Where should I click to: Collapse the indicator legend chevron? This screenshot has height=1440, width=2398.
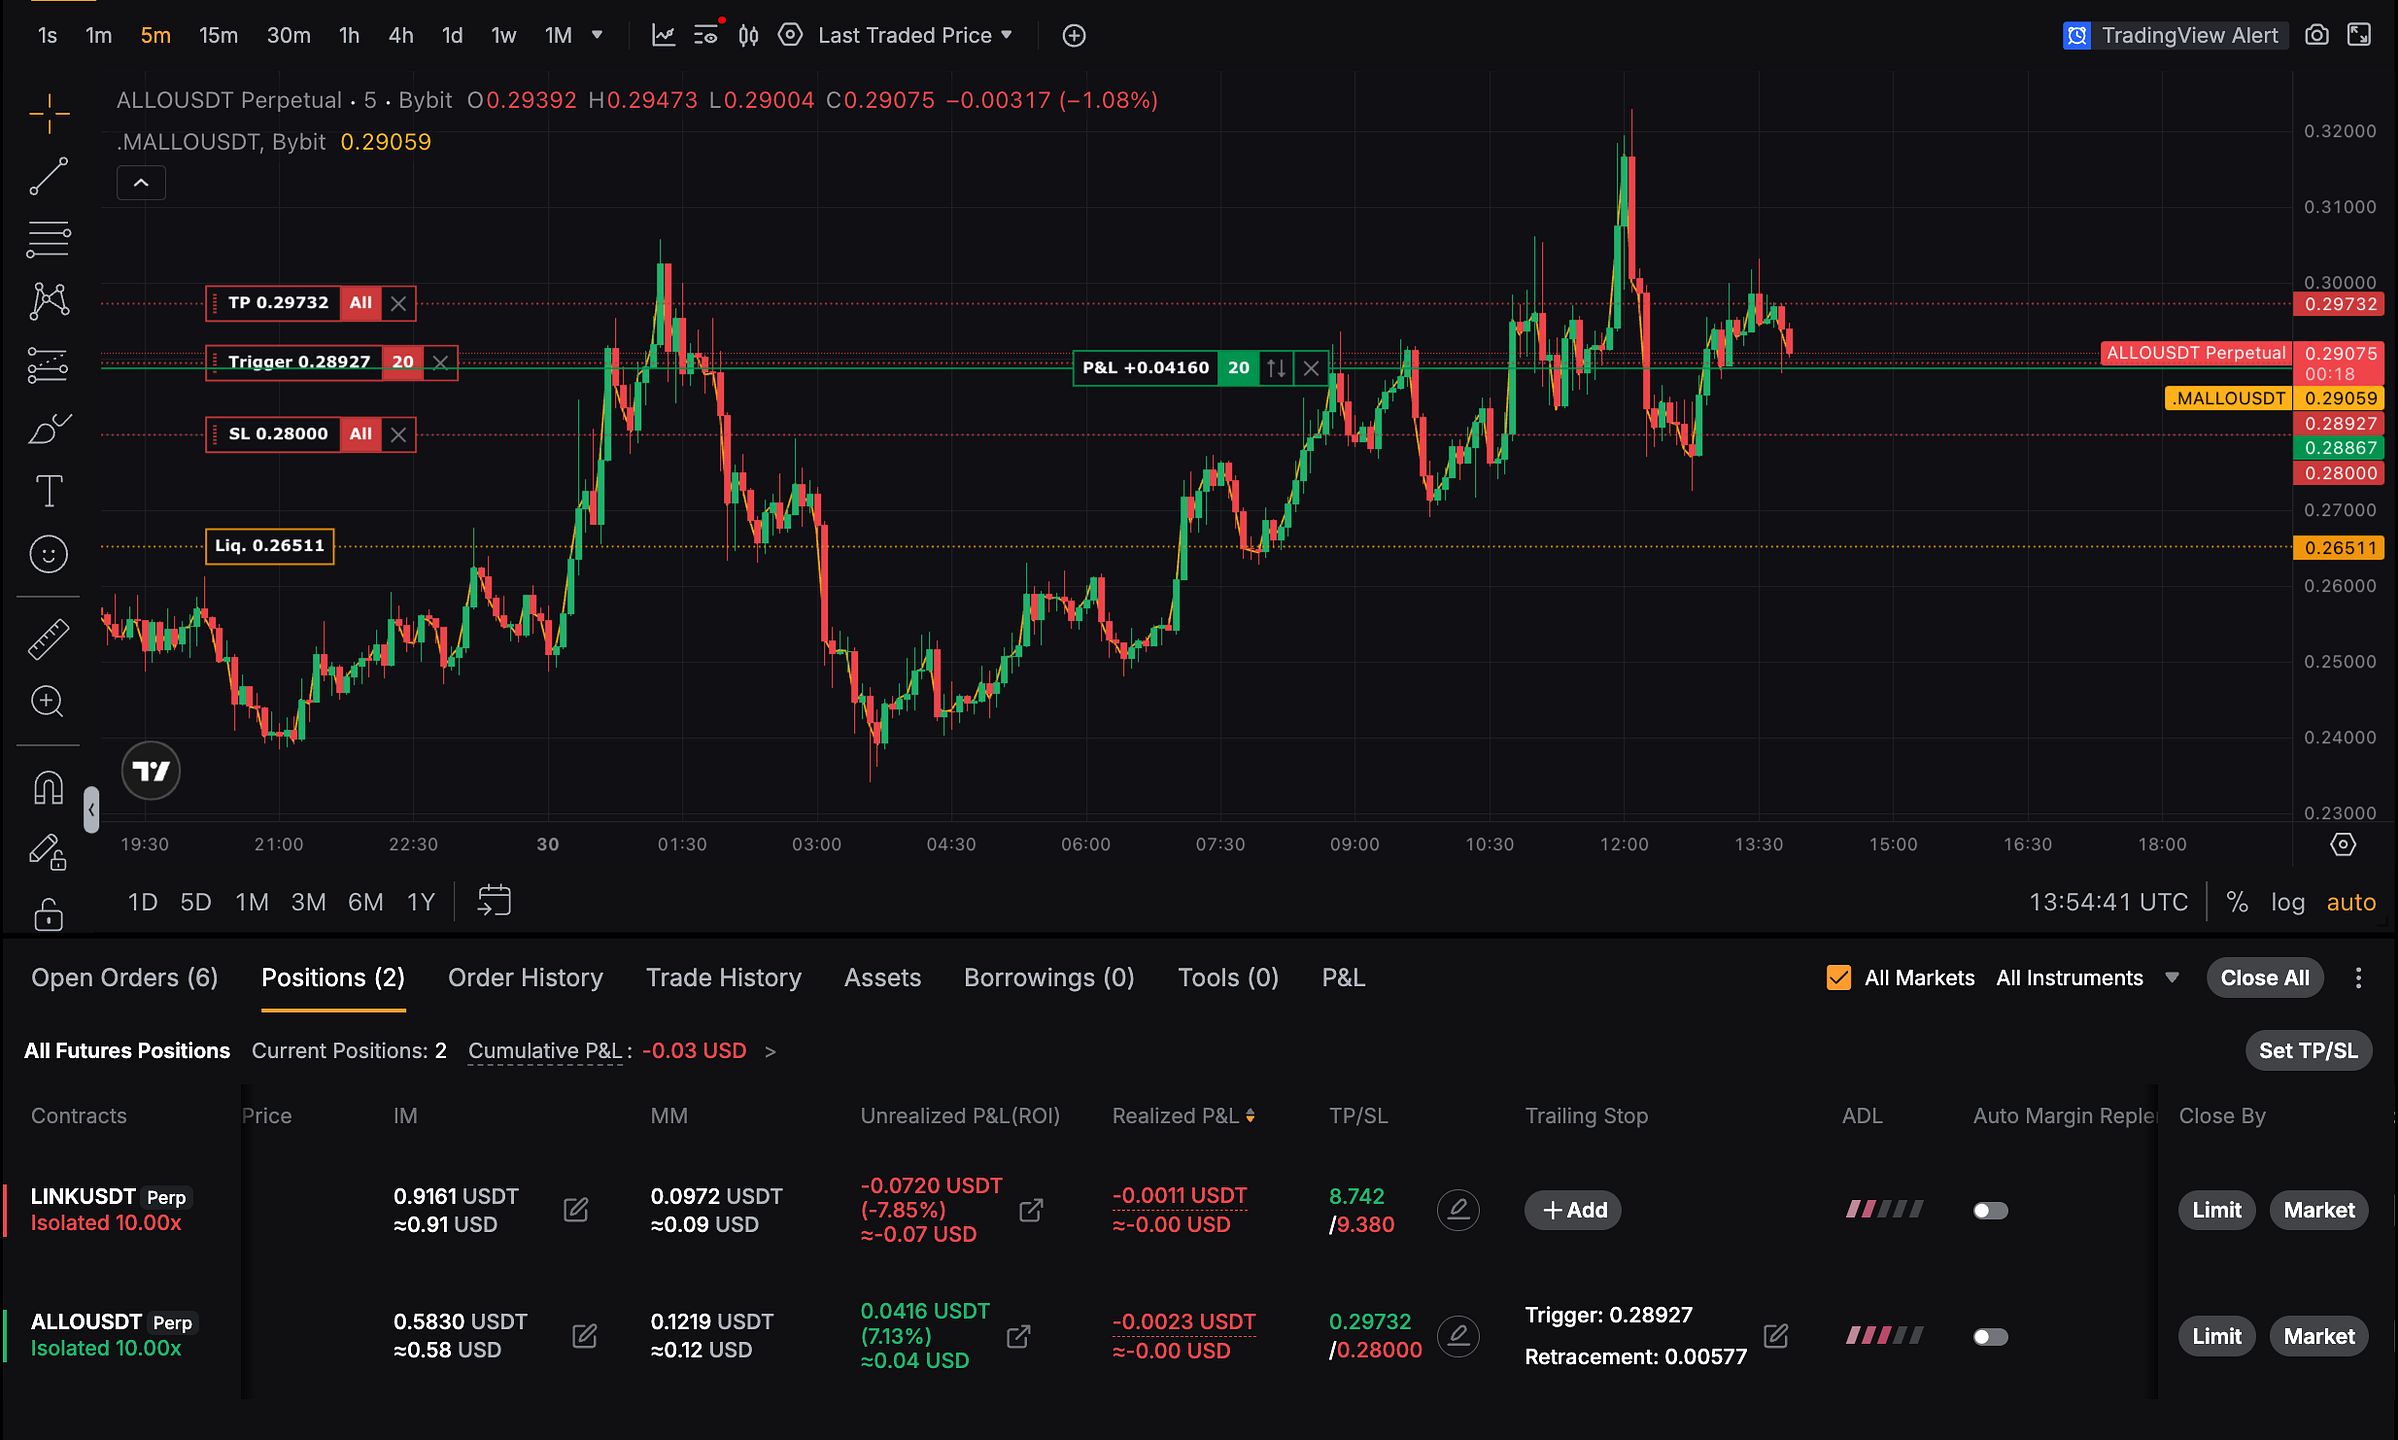pyautogui.click(x=141, y=183)
